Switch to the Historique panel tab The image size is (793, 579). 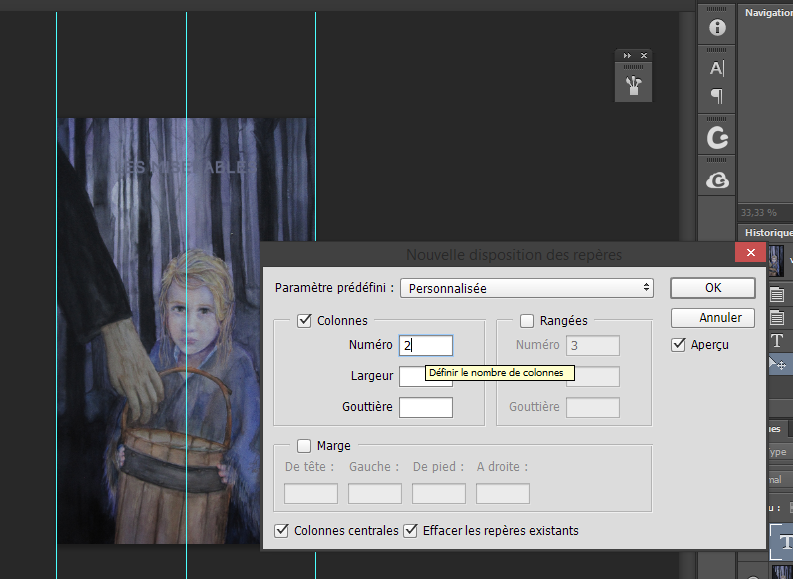[769, 233]
